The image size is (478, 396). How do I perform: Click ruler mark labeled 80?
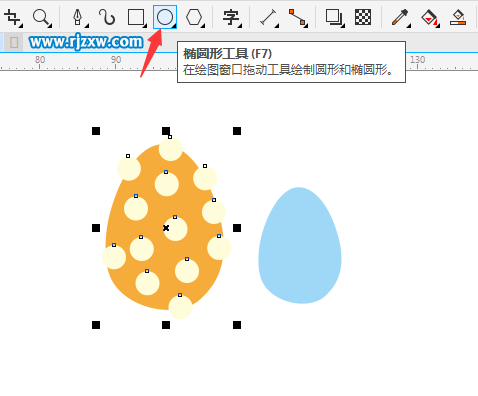click(40, 60)
